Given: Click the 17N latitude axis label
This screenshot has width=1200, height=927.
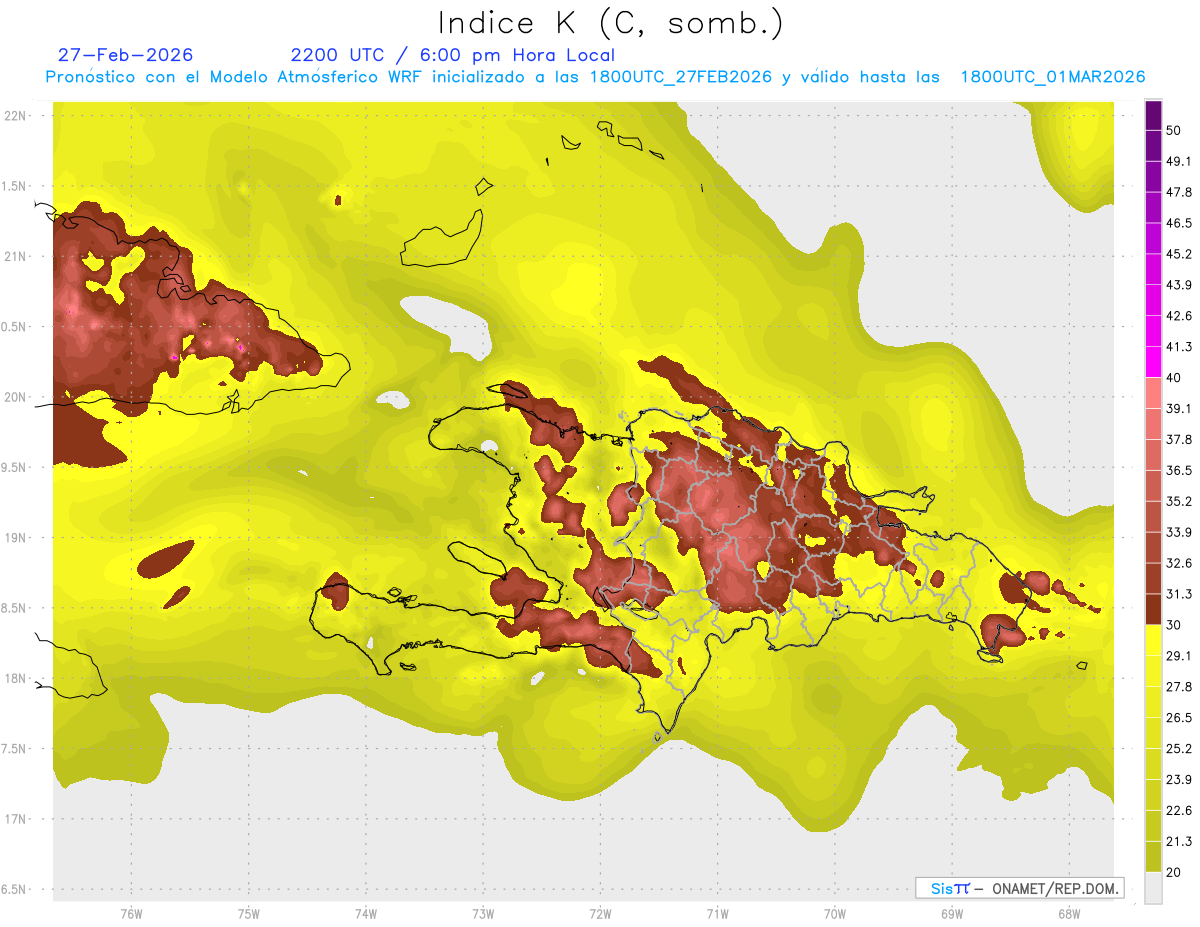Looking at the screenshot, I should click(x=16, y=819).
